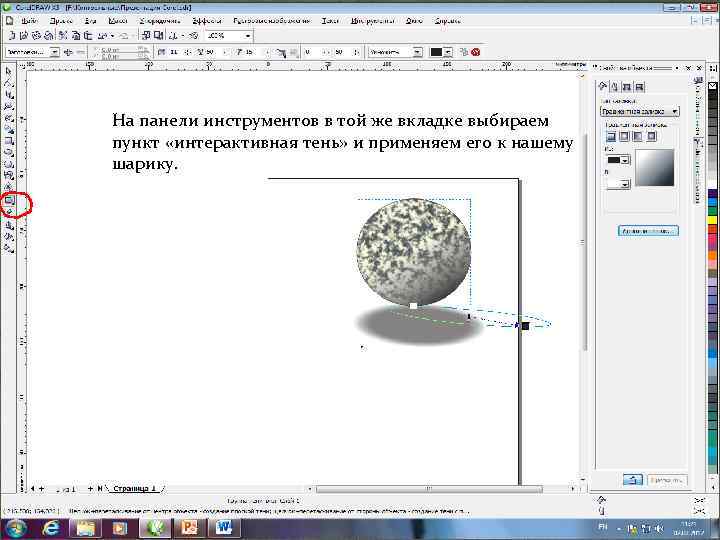
Task: Open the zoom level 100% dropdown
Action: click(x=248, y=36)
